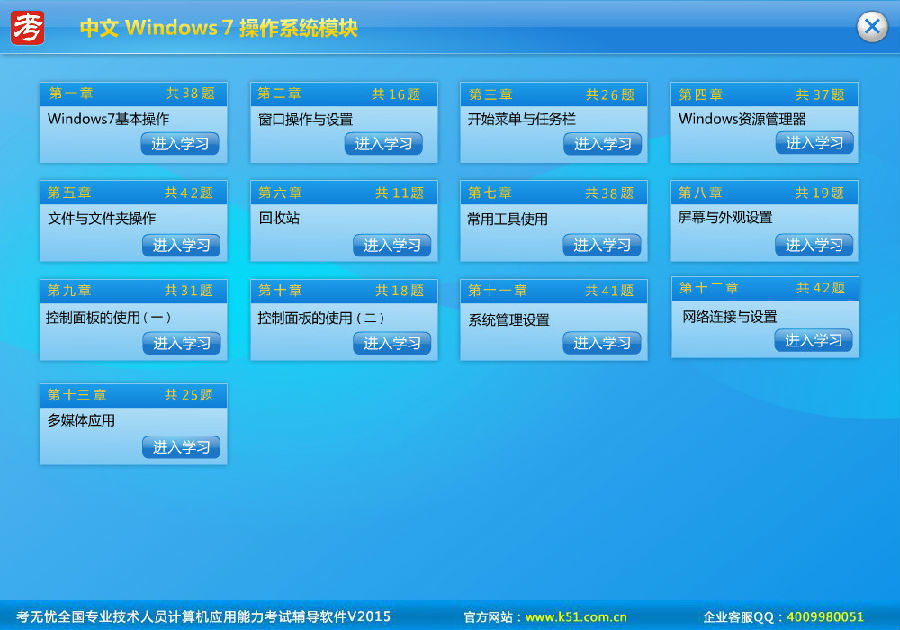Screen dimensions: 900x630
Task: Click the 共19题 count in chapter eight
Action: pyautogui.click(x=820, y=193)
